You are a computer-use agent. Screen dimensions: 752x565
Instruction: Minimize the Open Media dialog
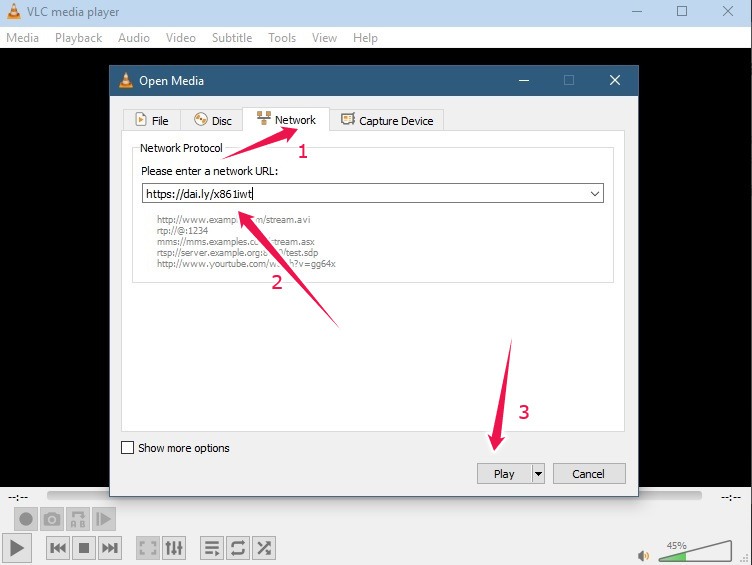[524, 80]
